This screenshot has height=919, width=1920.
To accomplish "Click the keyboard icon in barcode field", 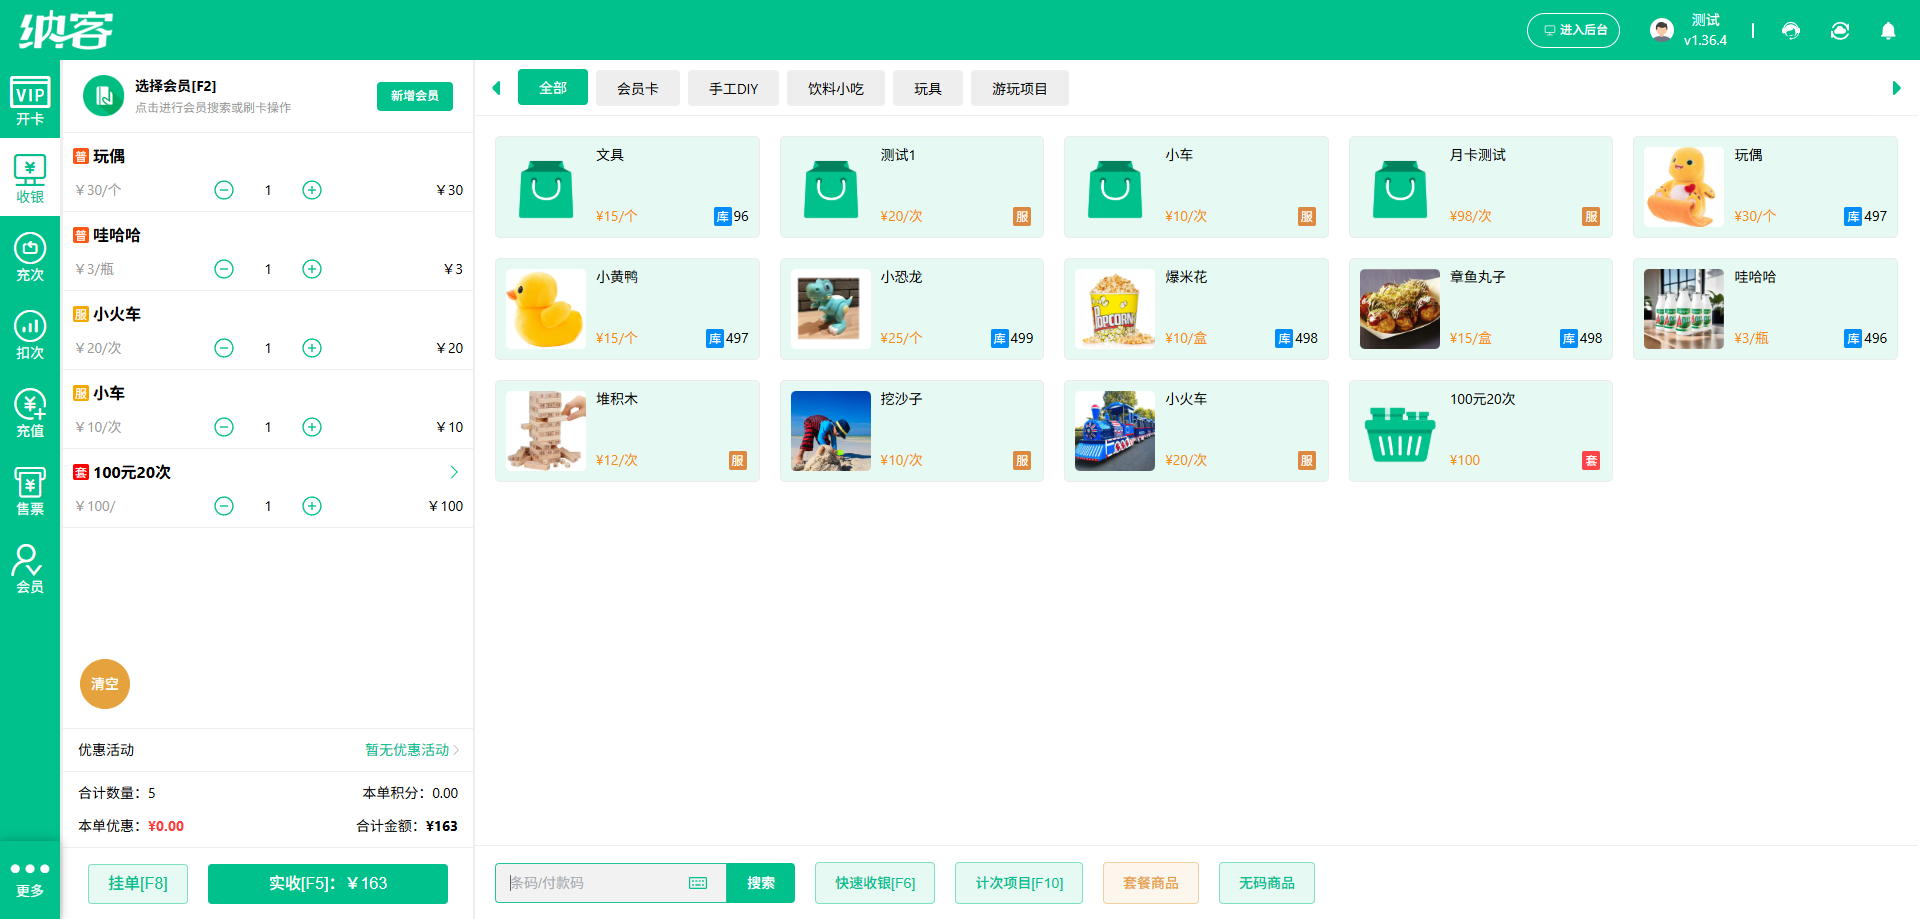I will [698, 883].
